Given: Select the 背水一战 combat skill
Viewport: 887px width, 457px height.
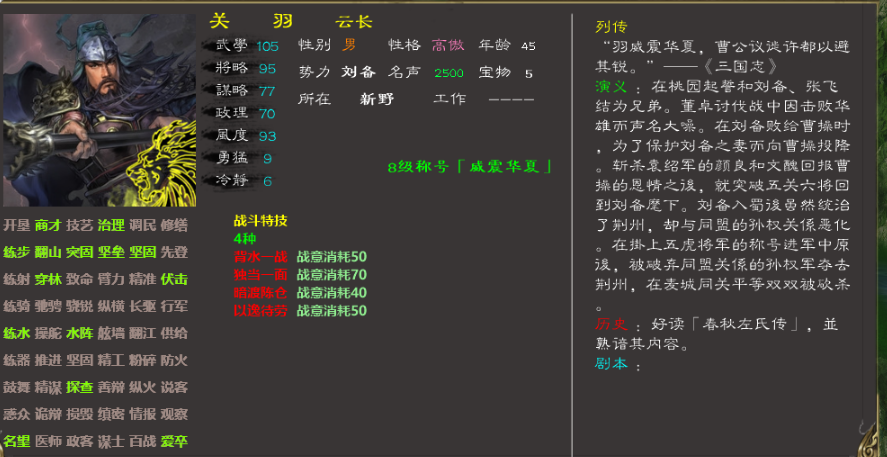Looking at the screenshot, I should [x=260, y=257].
